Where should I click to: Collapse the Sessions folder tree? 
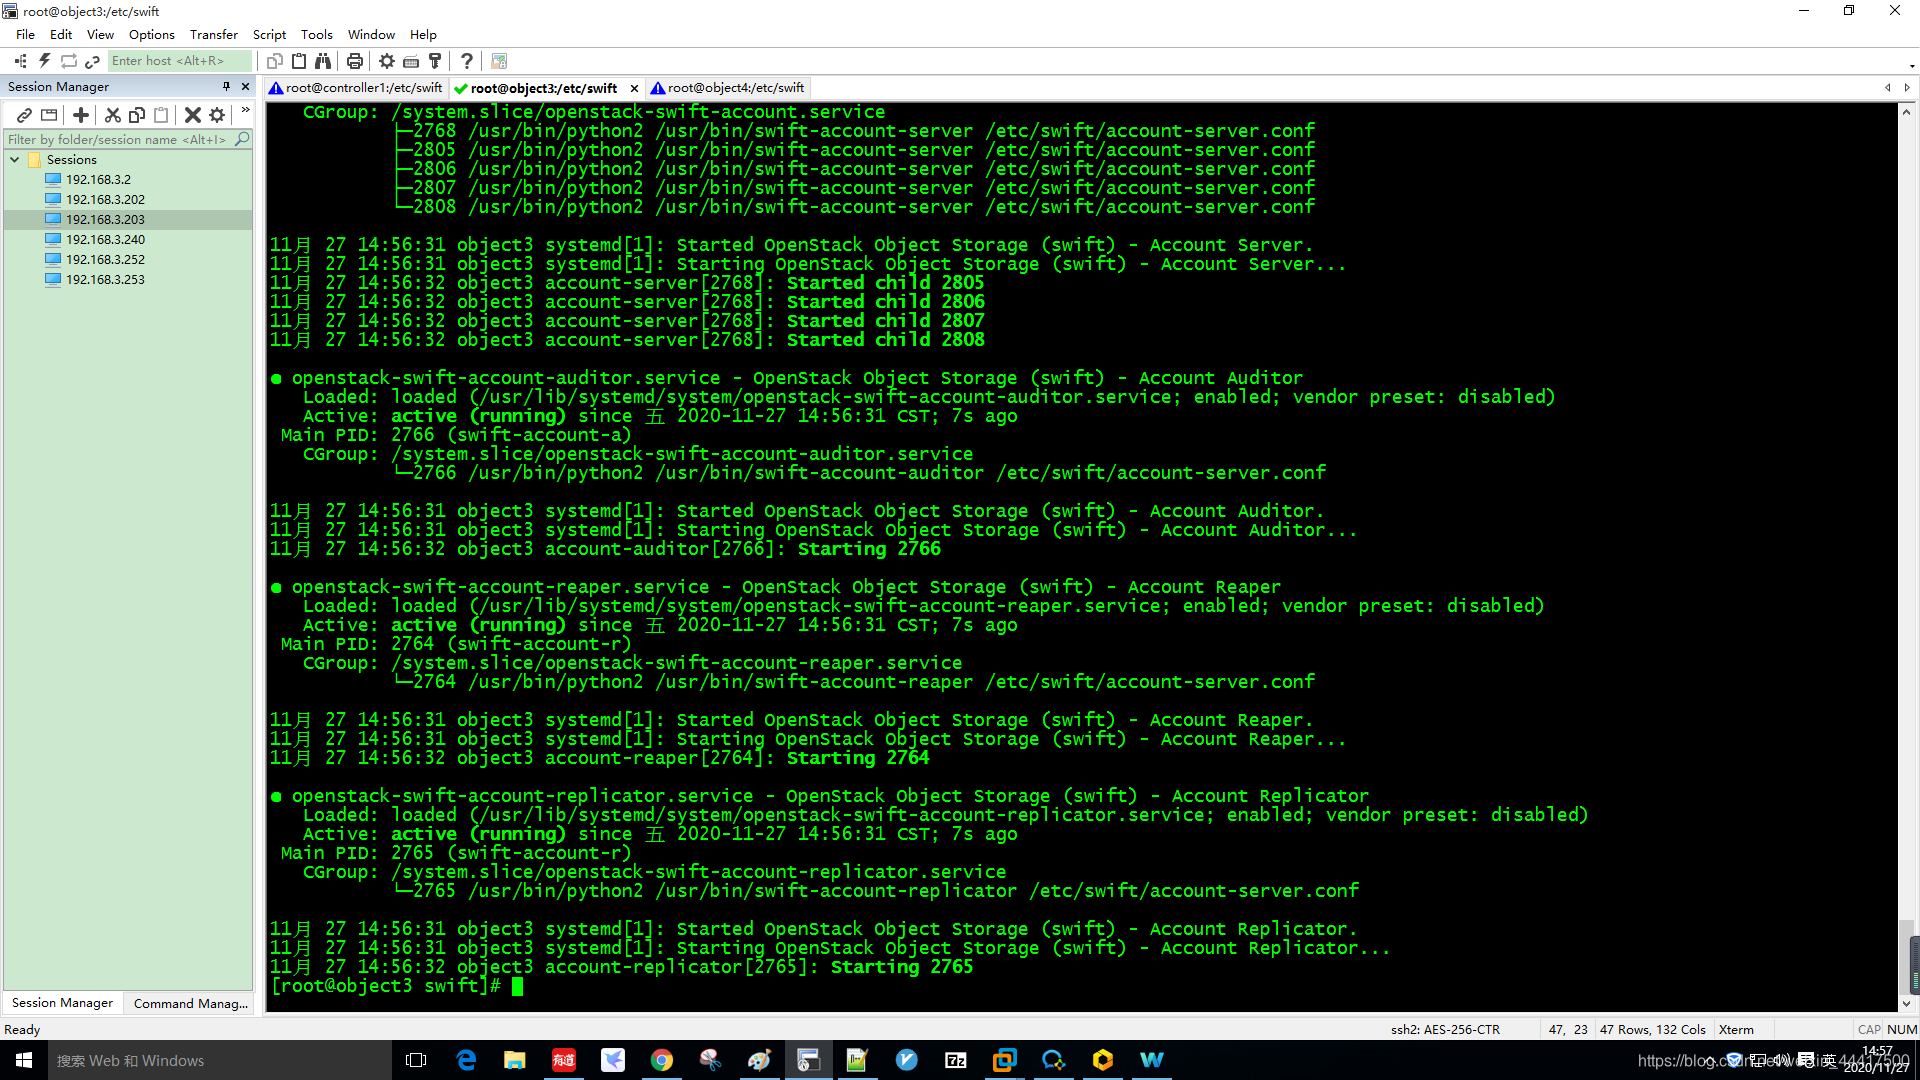point(15,160)
